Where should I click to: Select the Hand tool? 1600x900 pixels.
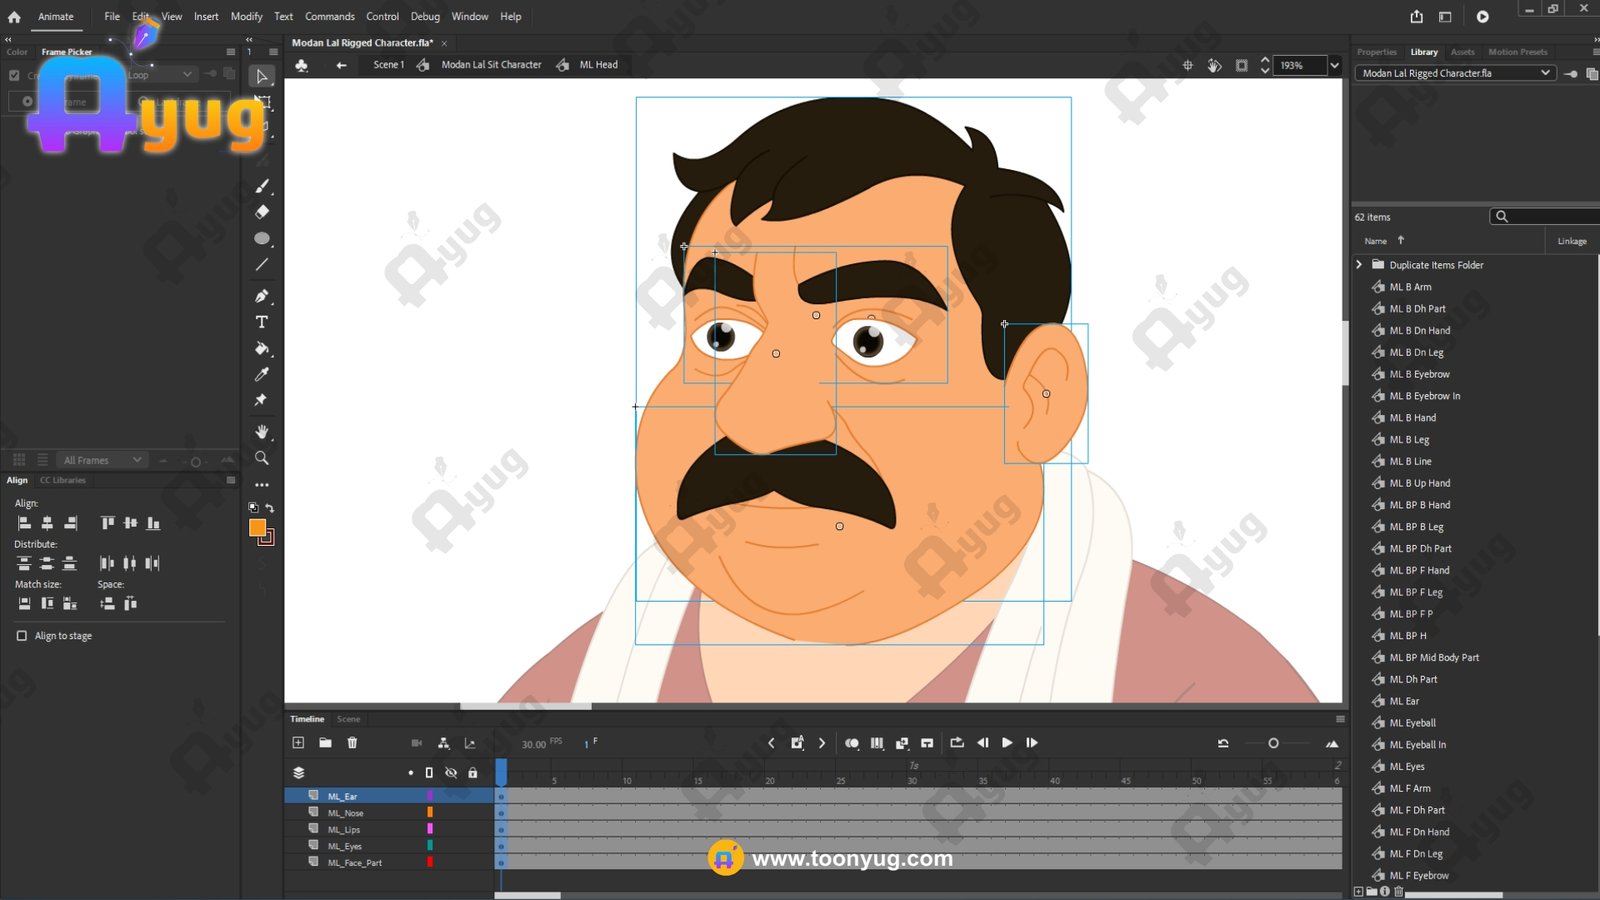pyautogui.click(x=262, y=432)
